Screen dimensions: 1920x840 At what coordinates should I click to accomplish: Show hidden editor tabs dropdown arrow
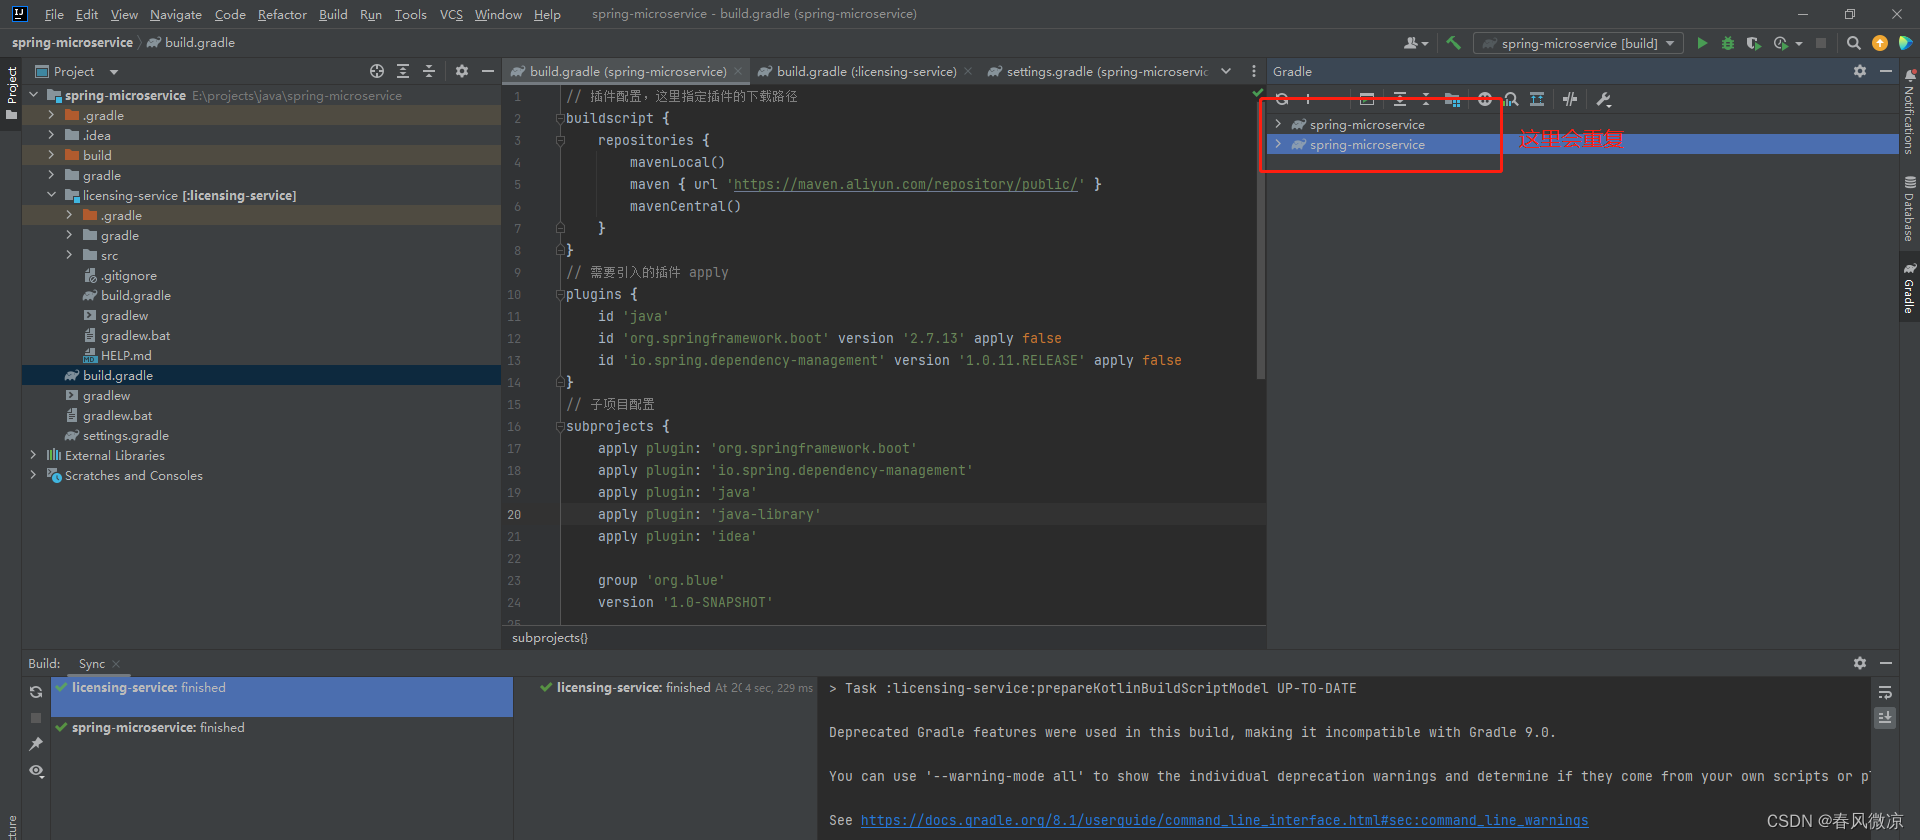pyautogui.click(x=1226, y=71)
